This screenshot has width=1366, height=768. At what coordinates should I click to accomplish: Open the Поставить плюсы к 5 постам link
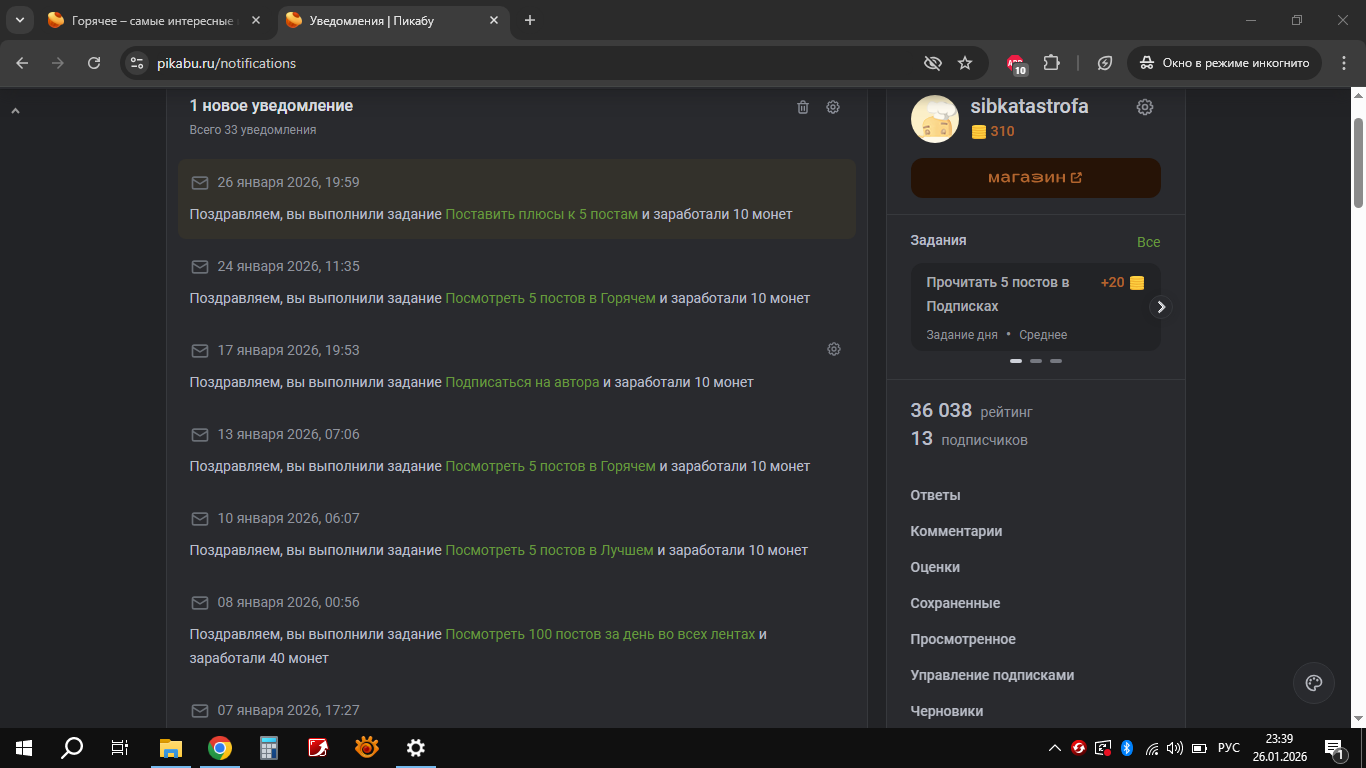click(x=541, y=214)
